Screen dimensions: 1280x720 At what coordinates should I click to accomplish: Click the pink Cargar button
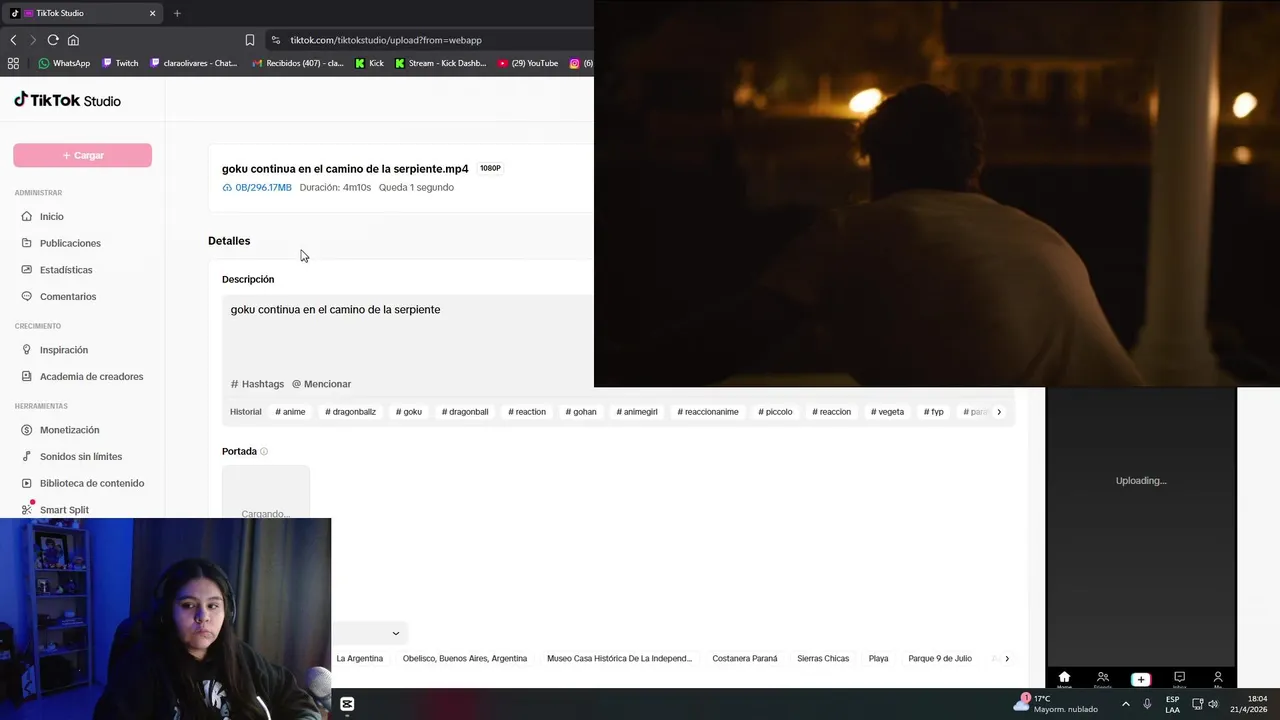point(82,155)
